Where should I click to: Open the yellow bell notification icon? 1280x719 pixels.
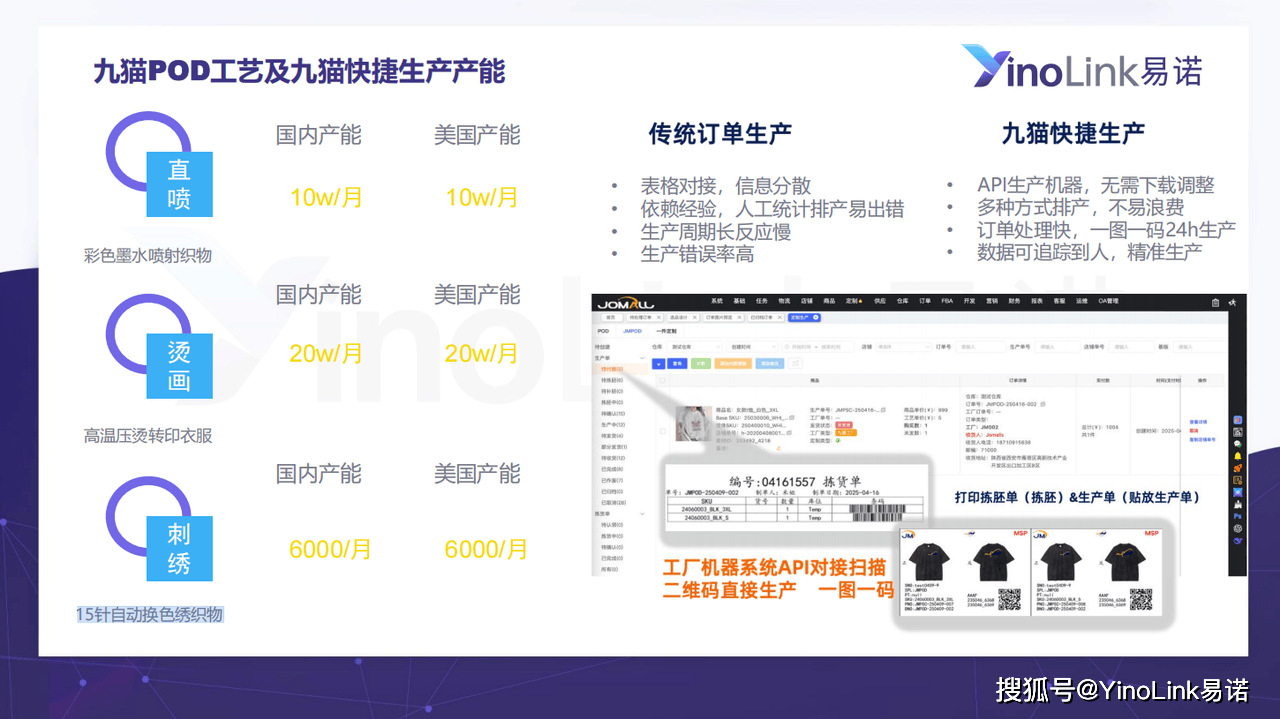coord(1238,456)
